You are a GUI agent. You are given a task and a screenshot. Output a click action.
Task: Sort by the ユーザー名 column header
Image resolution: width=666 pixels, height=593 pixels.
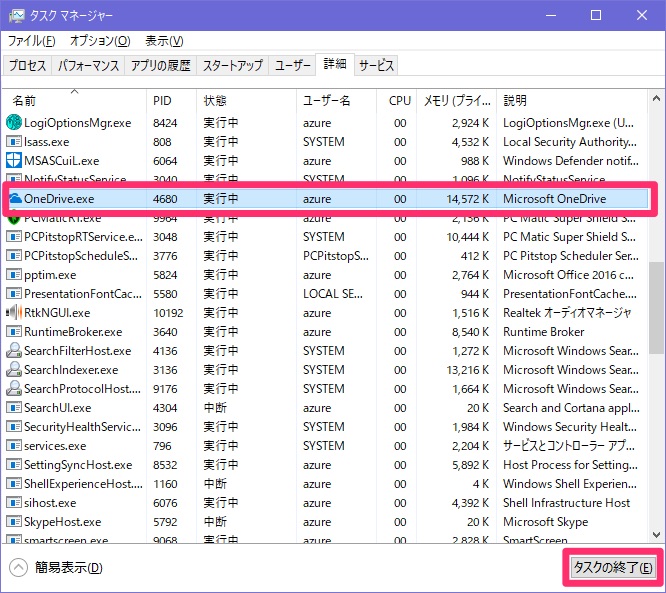click(336, 100)
